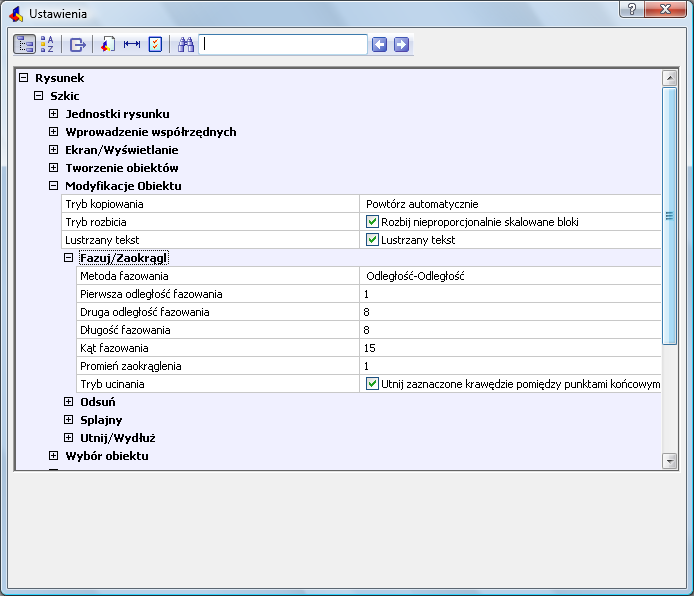Switch to alphabetical A-Z sort view

pyautogui.click(x=47, y=44)
